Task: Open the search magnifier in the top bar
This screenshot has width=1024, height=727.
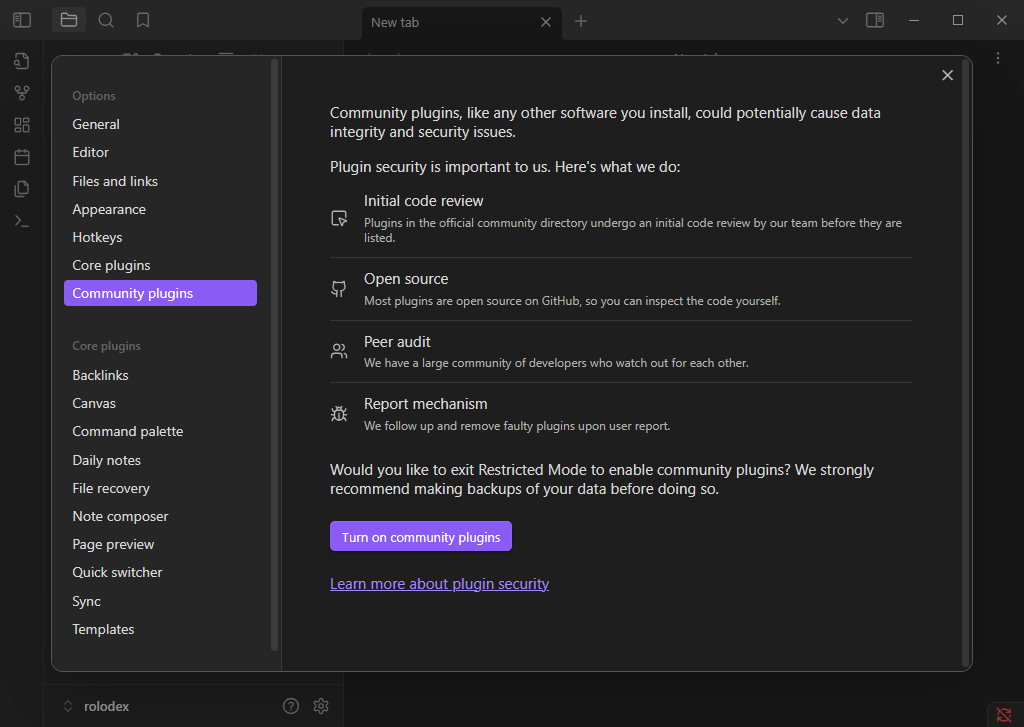Action: (x=106, y=20)
